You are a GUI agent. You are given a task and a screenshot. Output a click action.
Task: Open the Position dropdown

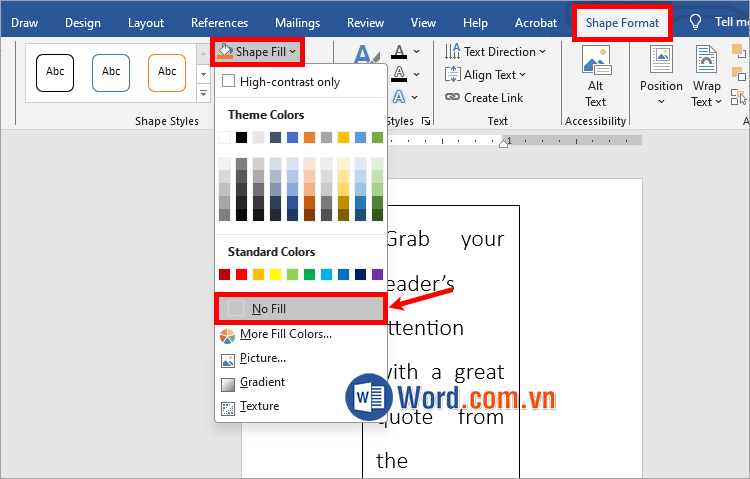pos(661,78)
